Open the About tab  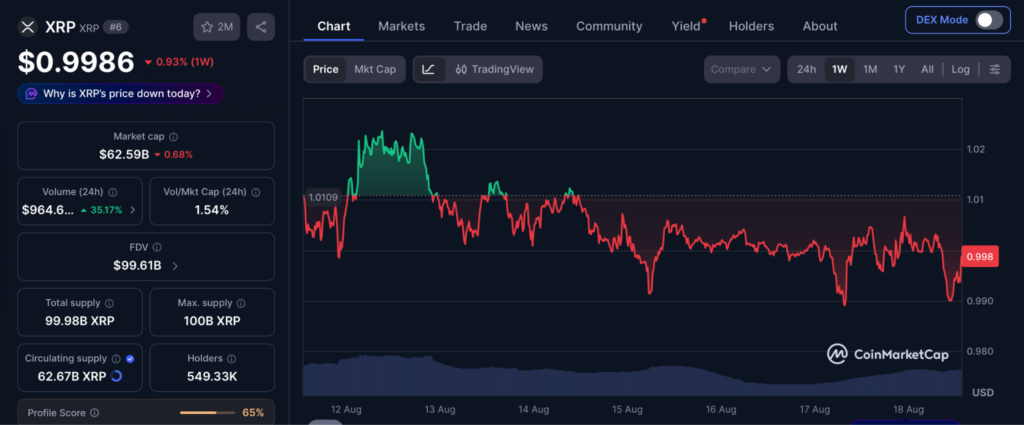tap(820, 26)
